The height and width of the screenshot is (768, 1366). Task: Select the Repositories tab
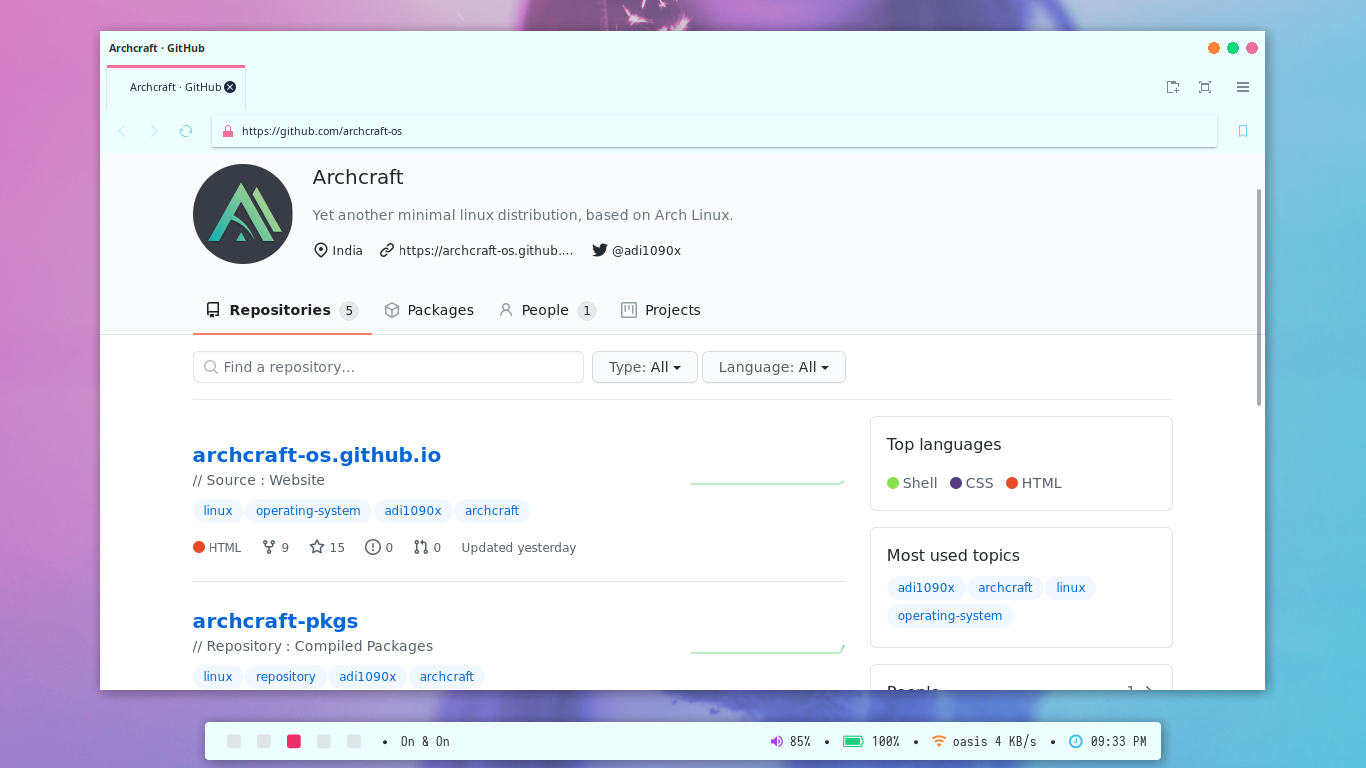click(282, 310)
